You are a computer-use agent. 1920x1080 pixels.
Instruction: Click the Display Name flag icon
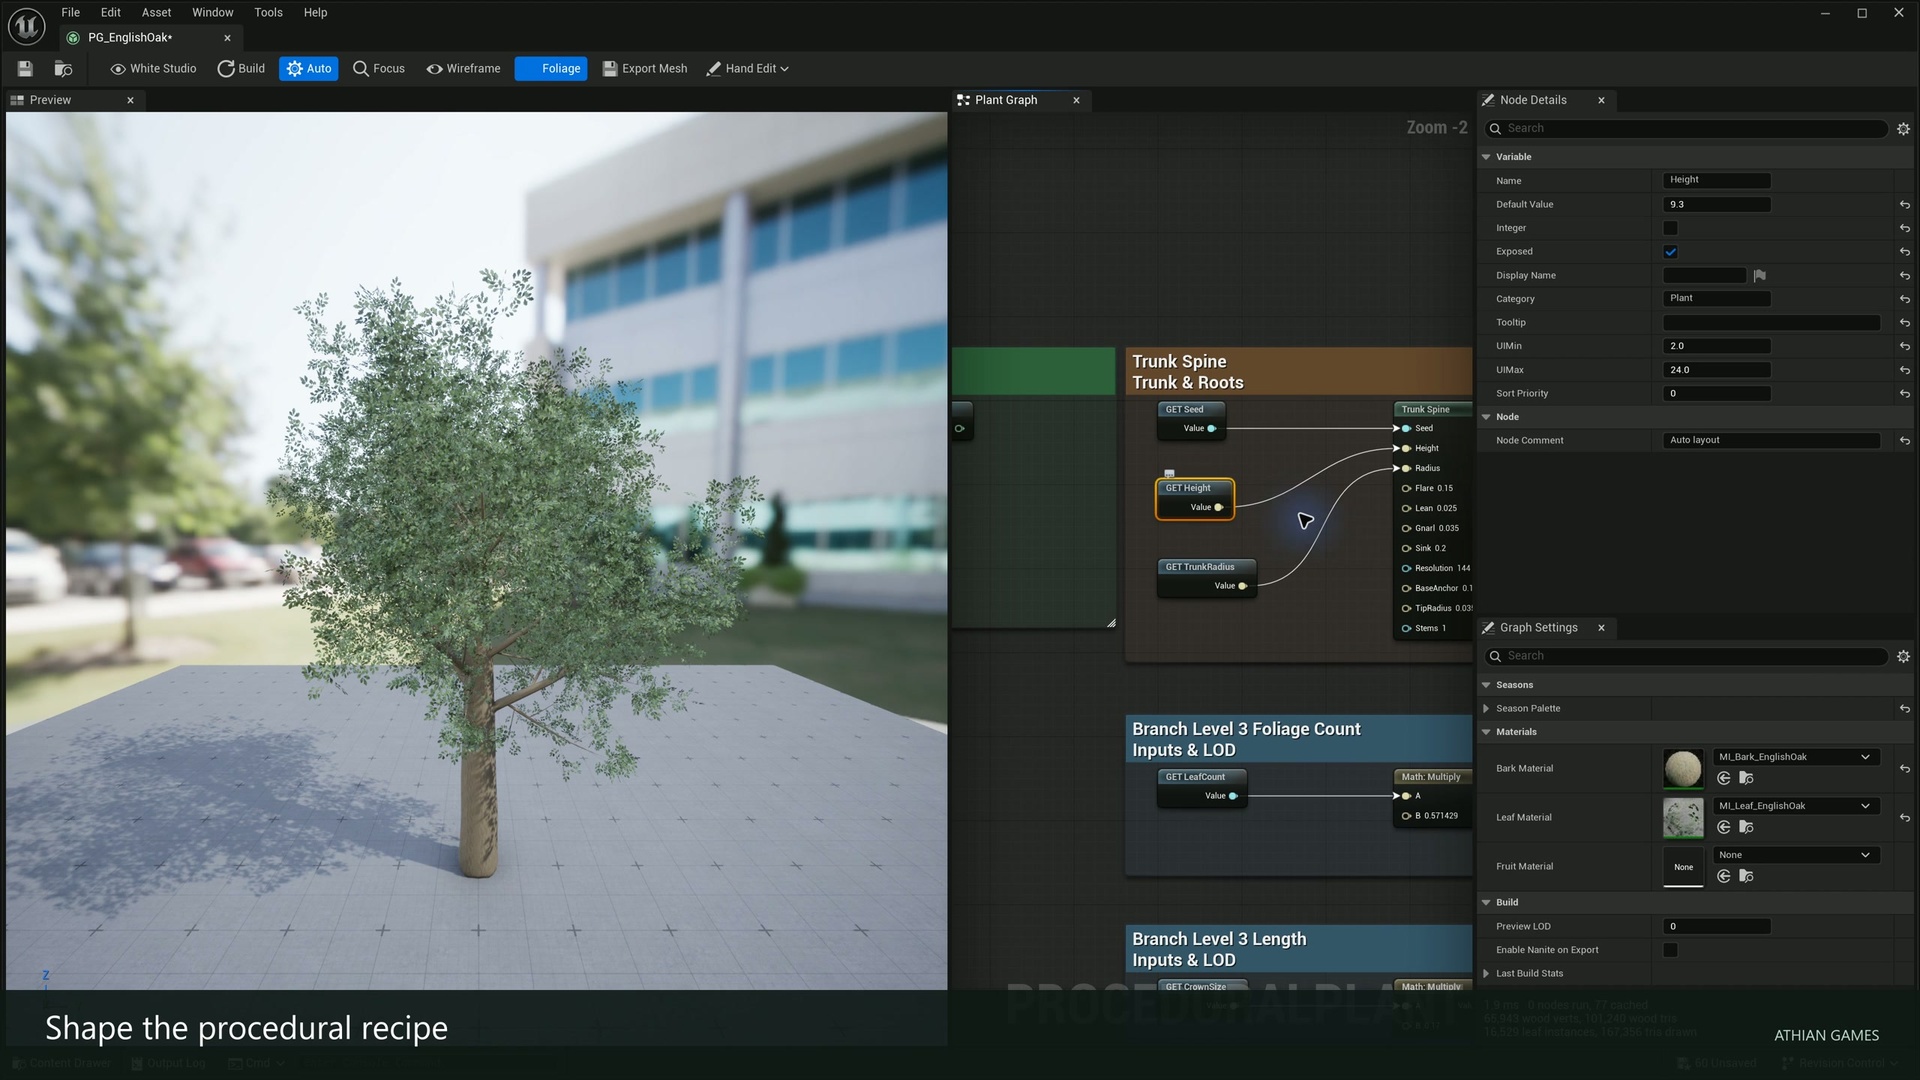point(1759,275)
